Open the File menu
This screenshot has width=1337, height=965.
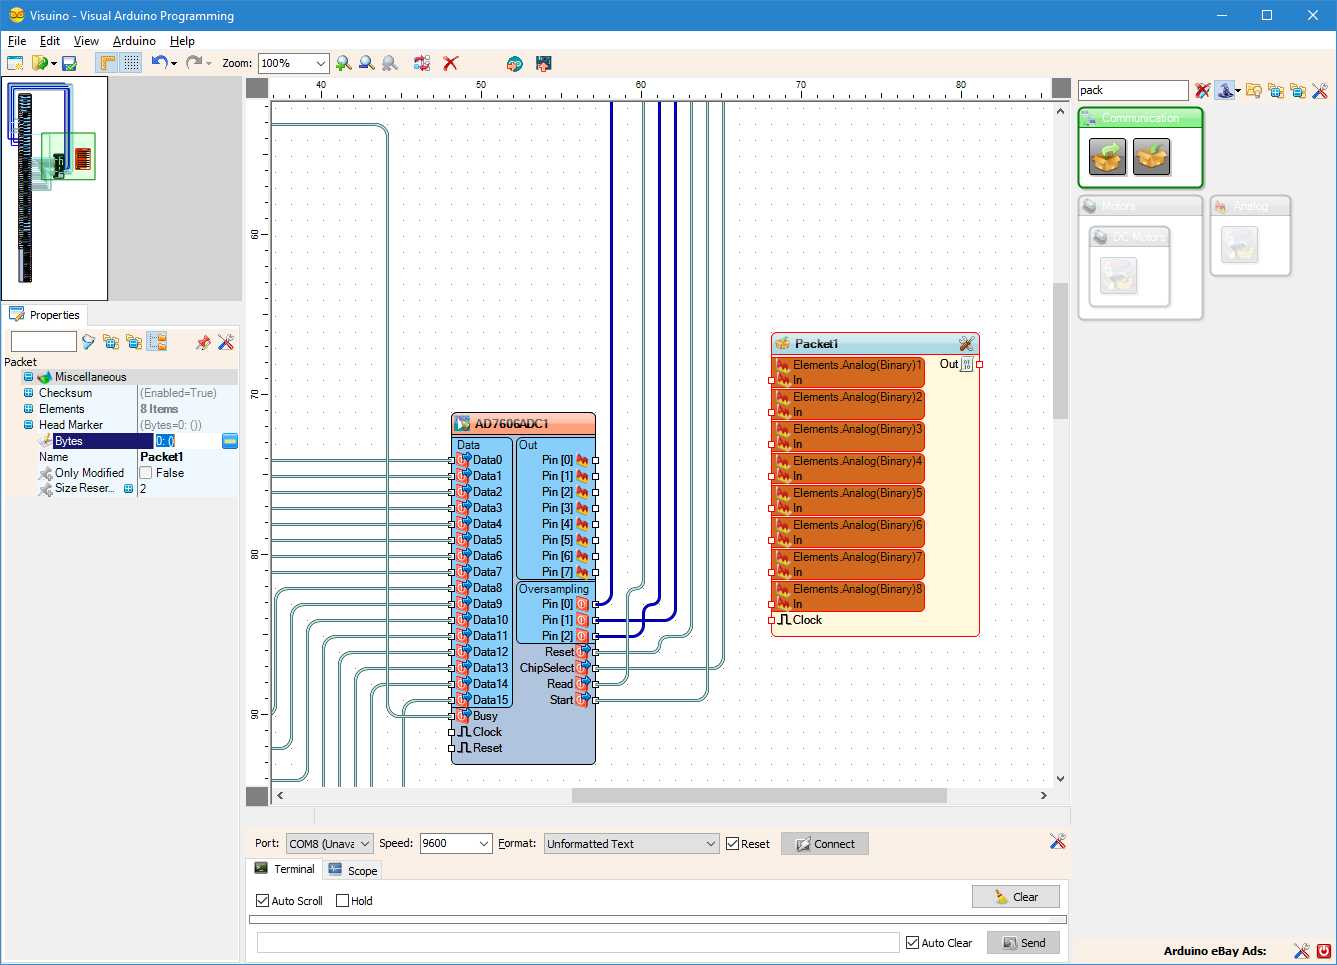click(17, 41)
